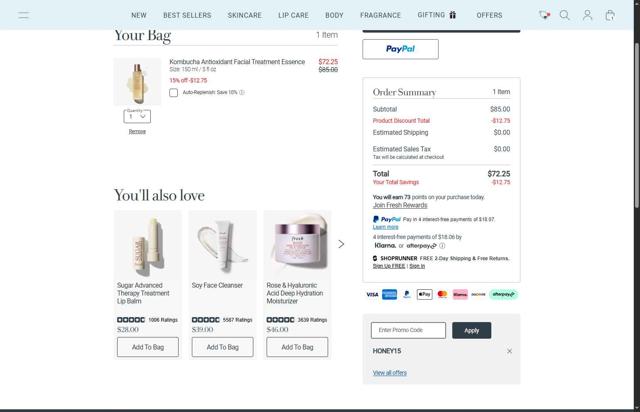Enable the Auto-Replenish Save 10% checkbox
Screen dimensions: 640x412
pyautogui.click(x=173, y=93)
